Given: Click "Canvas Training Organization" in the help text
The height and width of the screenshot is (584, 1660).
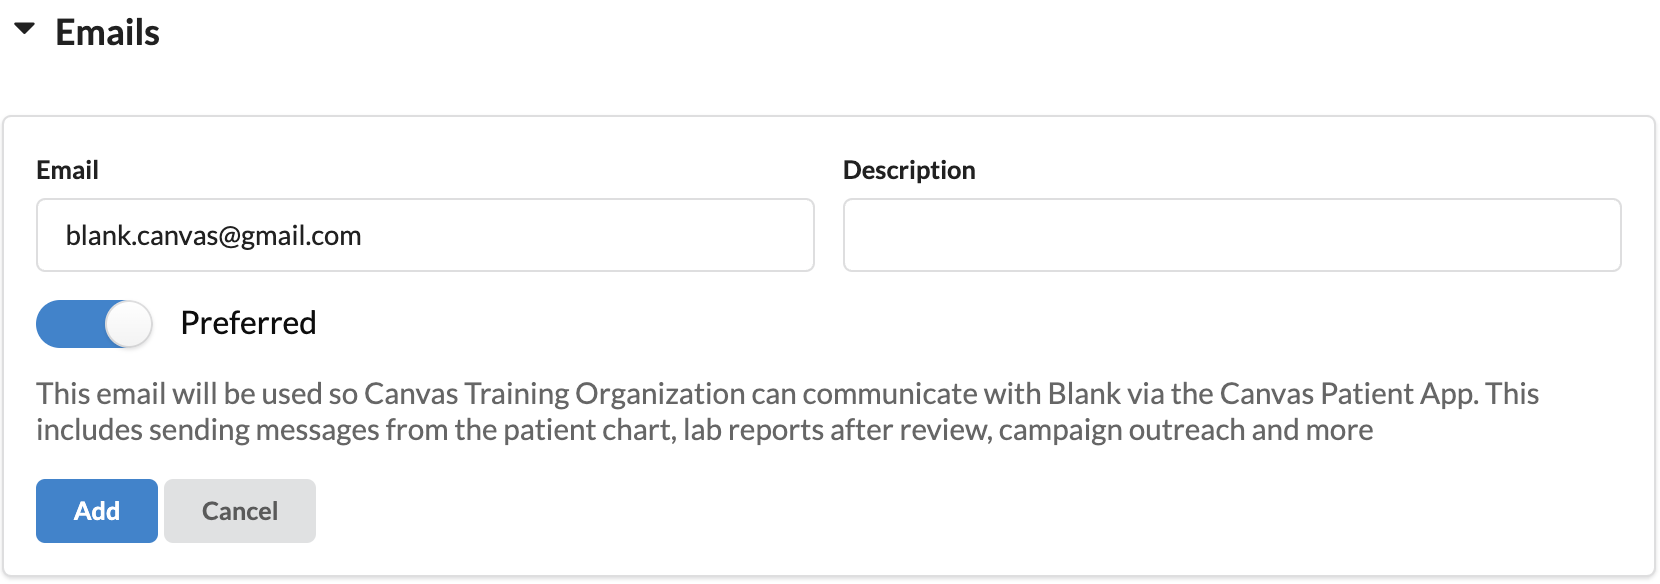Looking at the screenshot, I should 554,394.
